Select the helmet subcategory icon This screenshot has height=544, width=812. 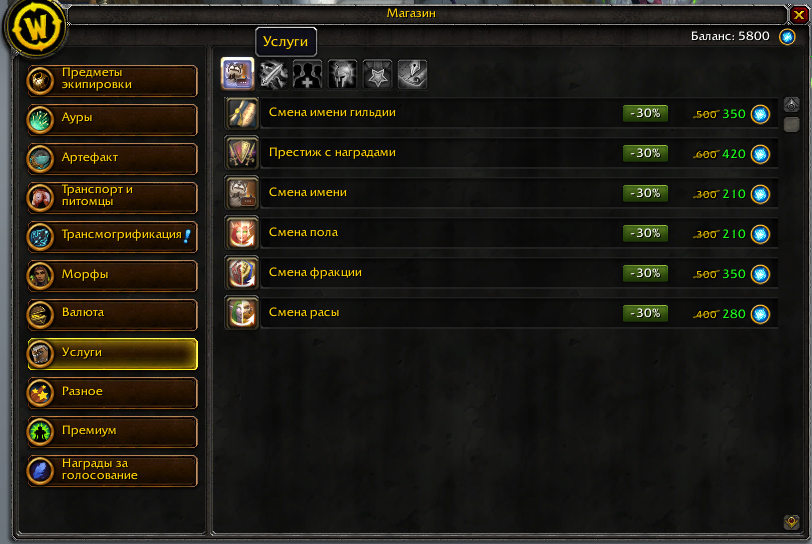pyautogui.click(x=342, y=74)
